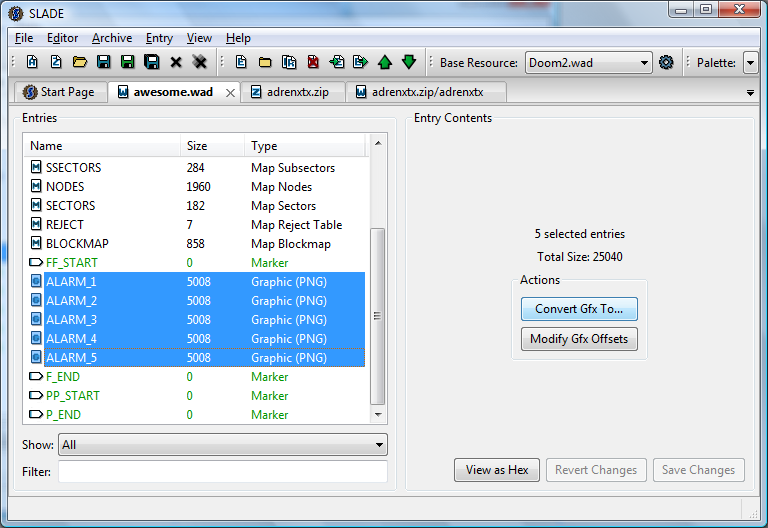768x528 pixels.
Task: Select the ALARM_4 entry
Action: click(x=195, y=339)
